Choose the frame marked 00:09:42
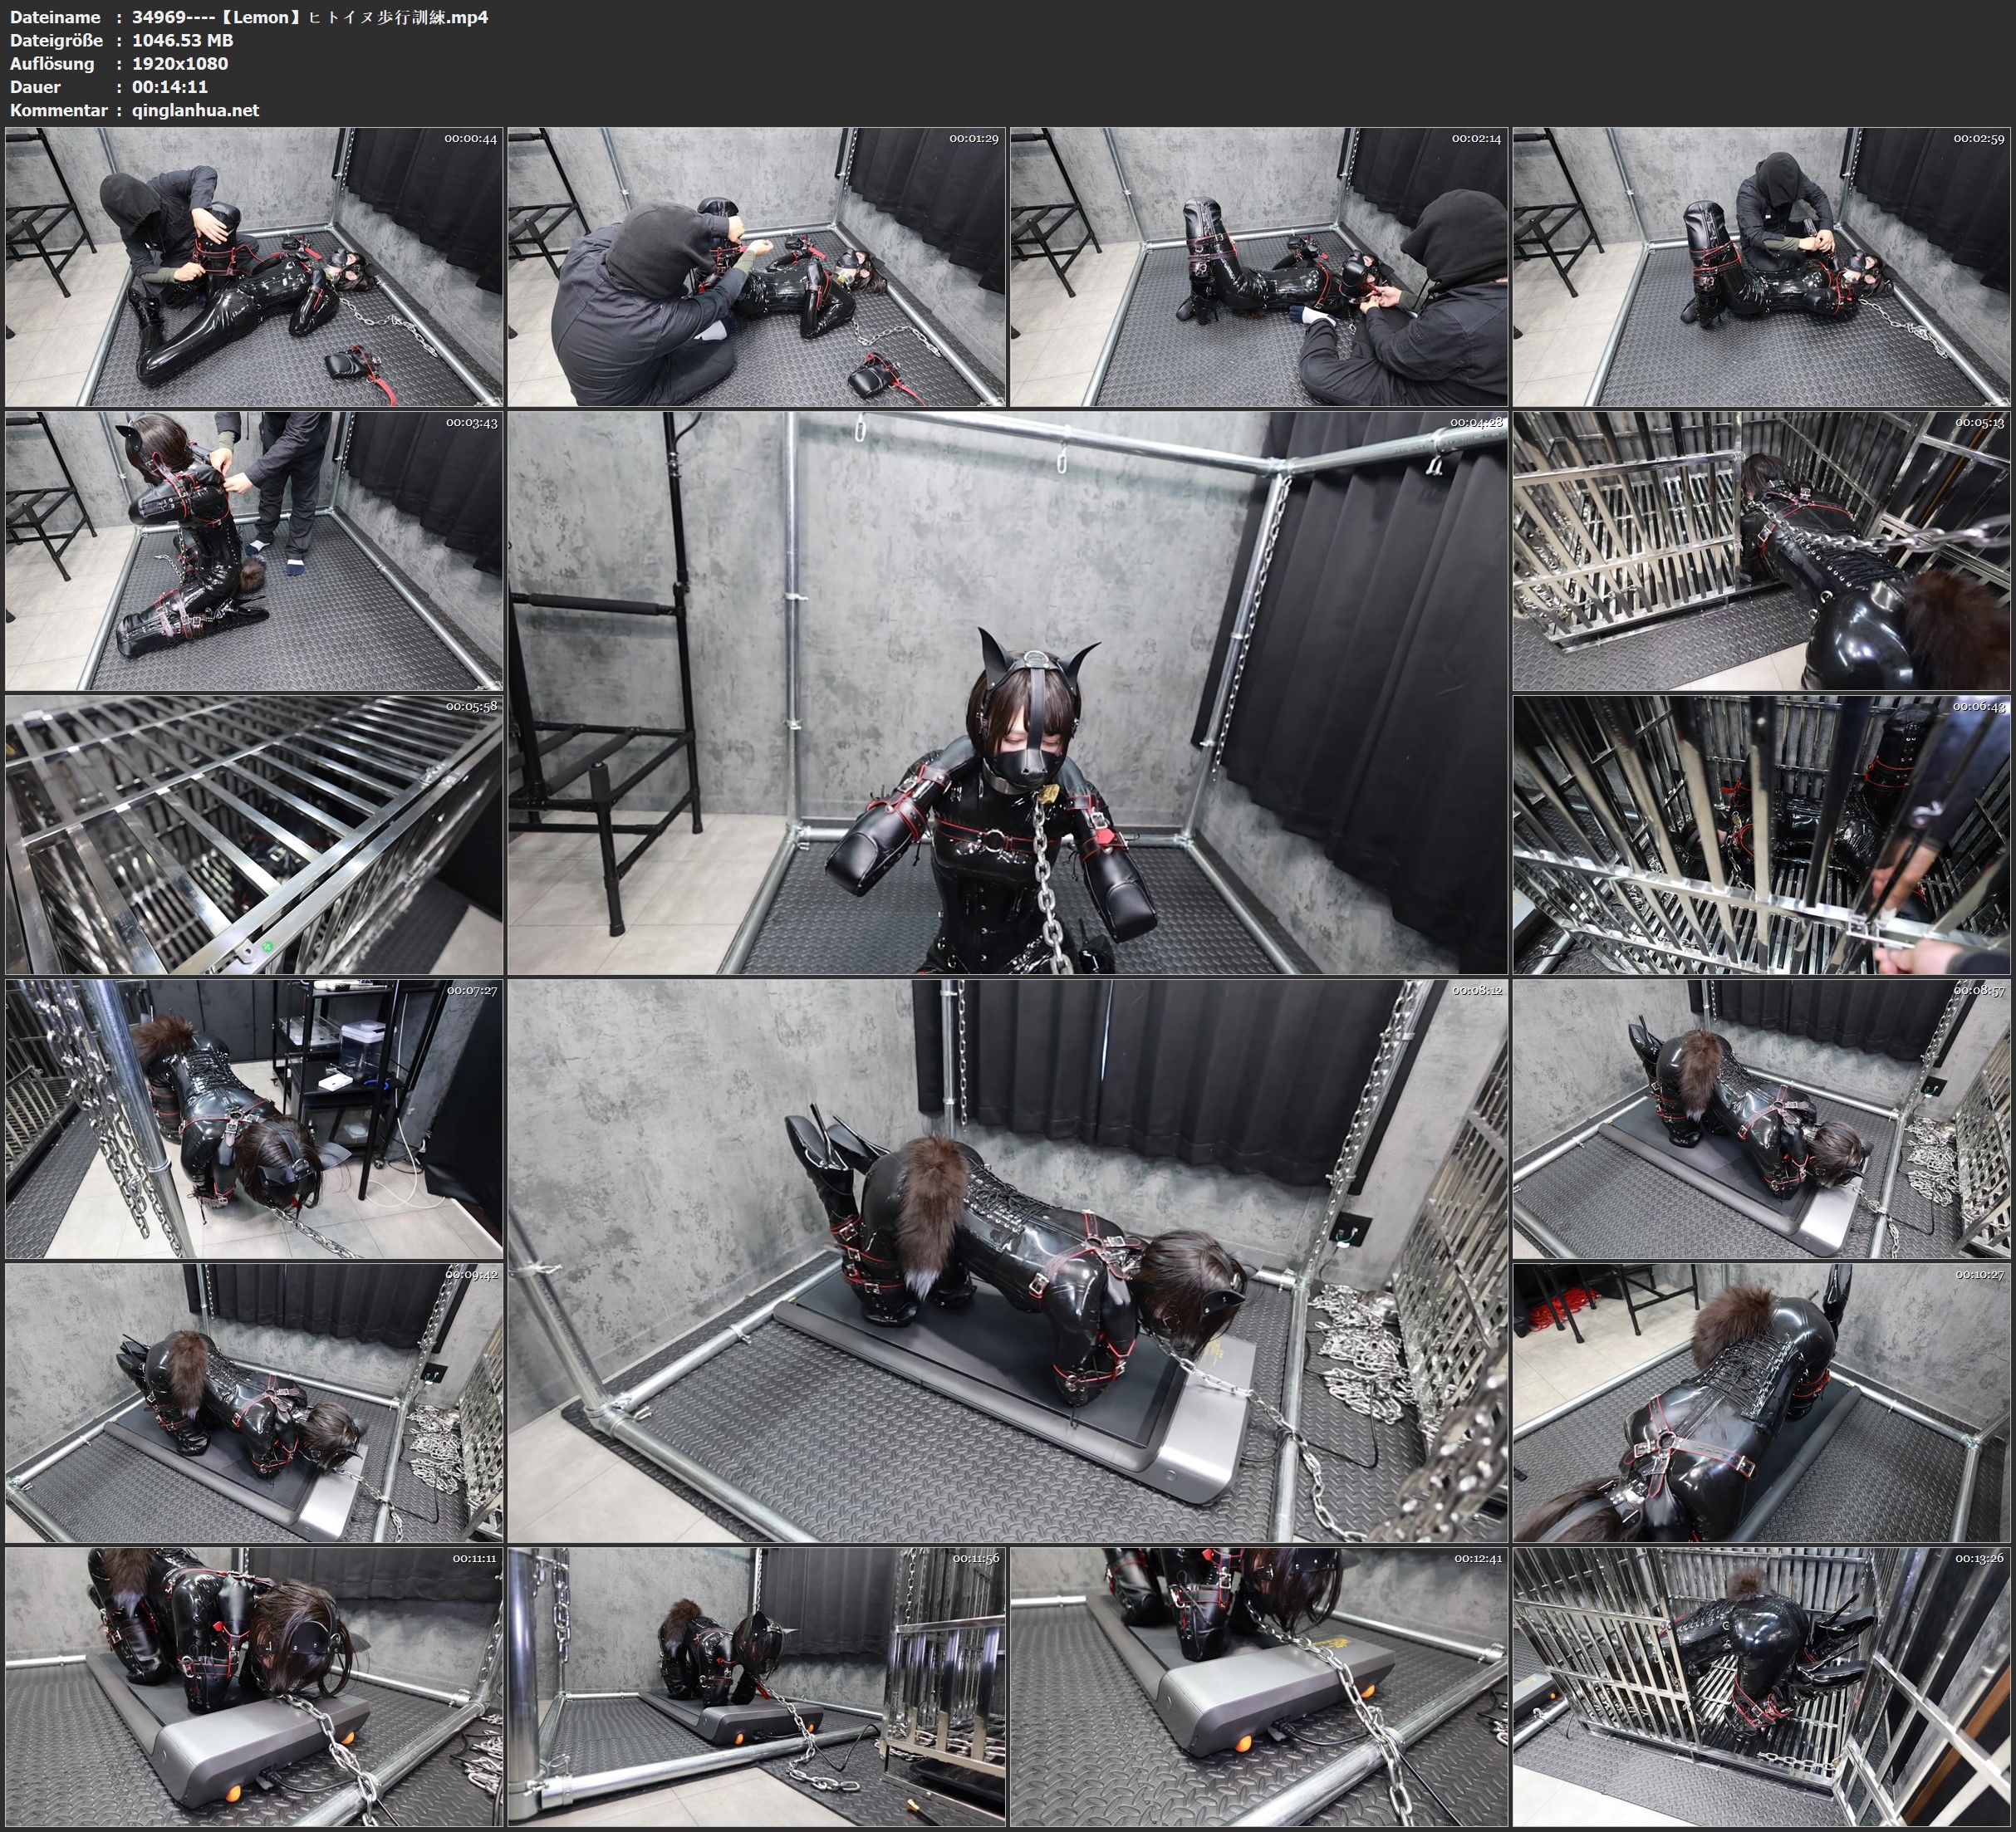 [254, 1402]
